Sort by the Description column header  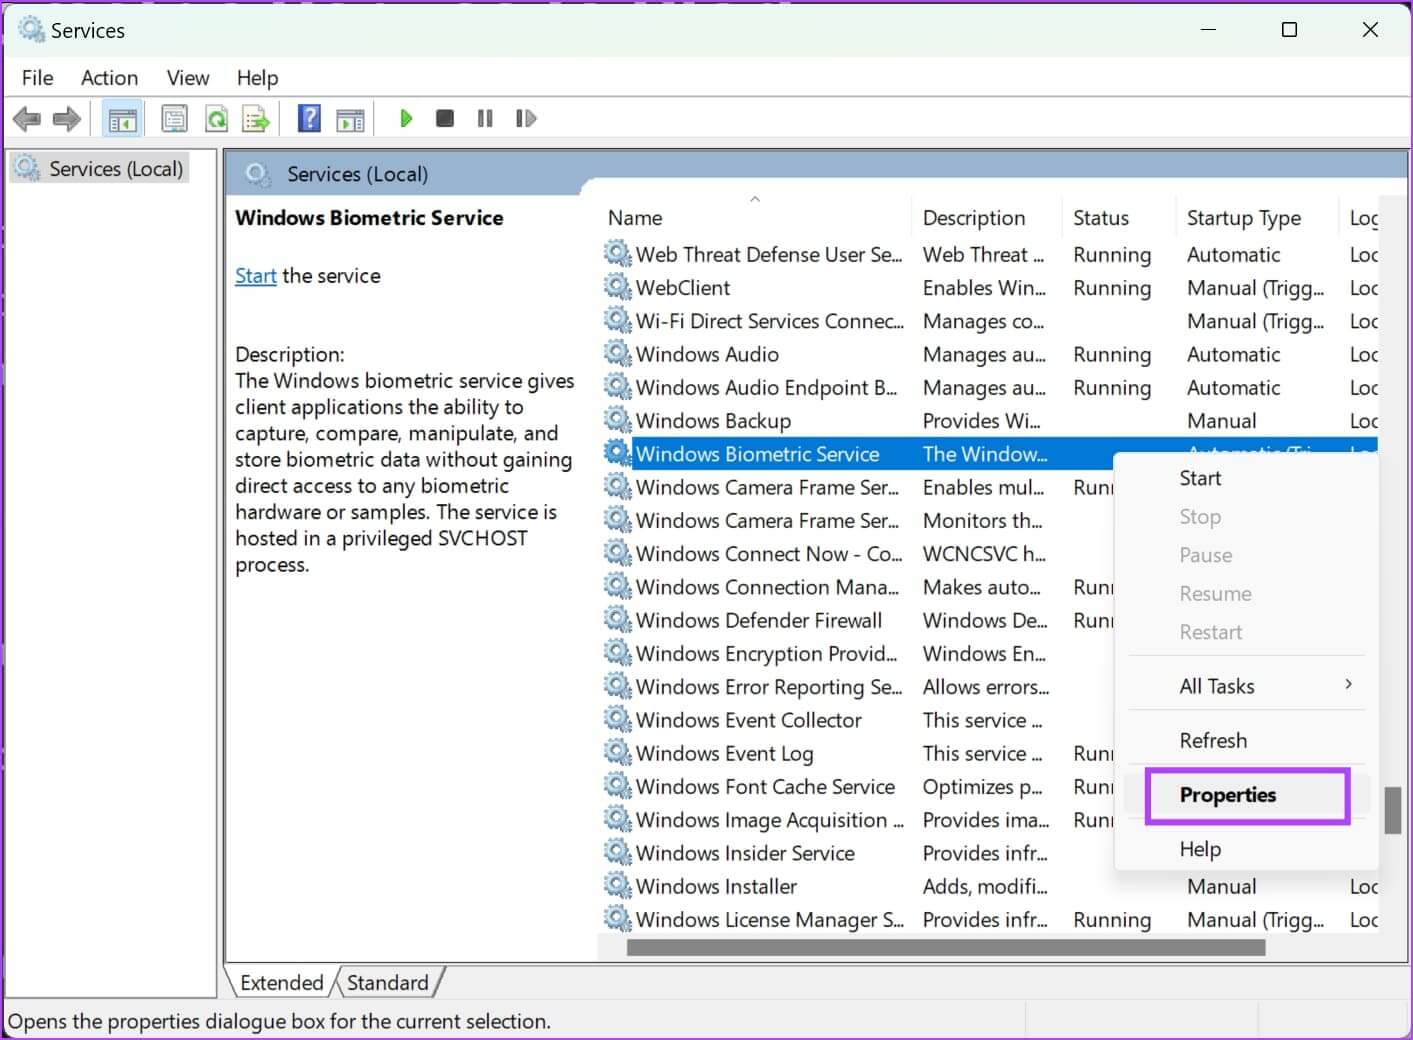(985, 217)
